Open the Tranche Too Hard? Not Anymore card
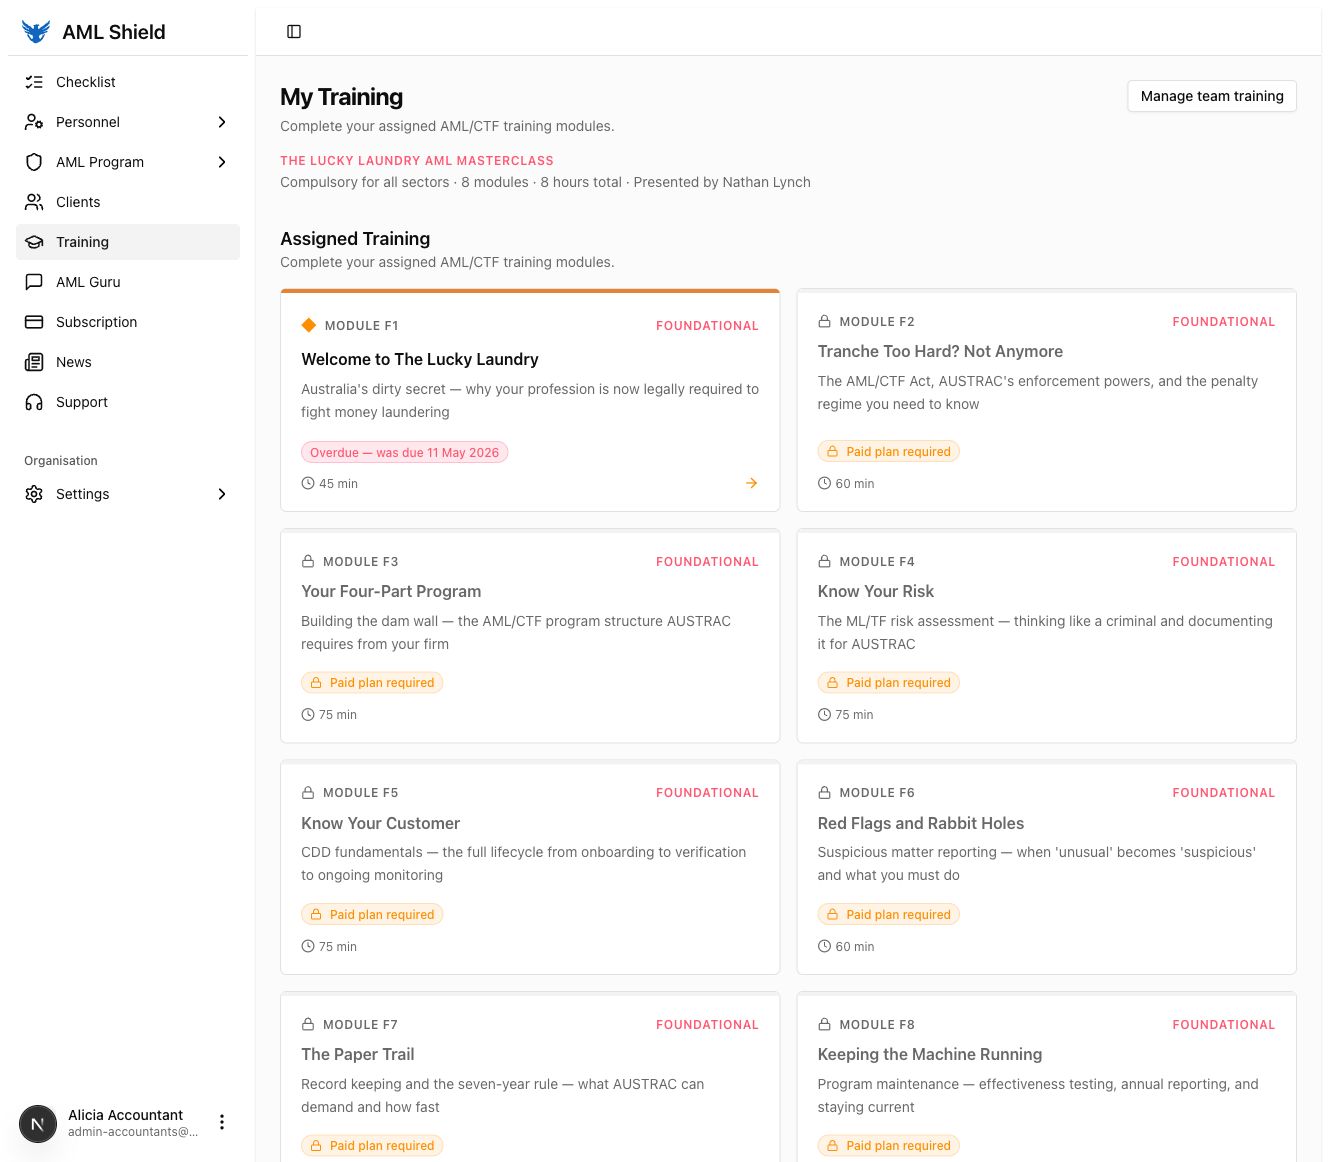Viewport: 1329px width, 1162px height. click(1046, 400)
